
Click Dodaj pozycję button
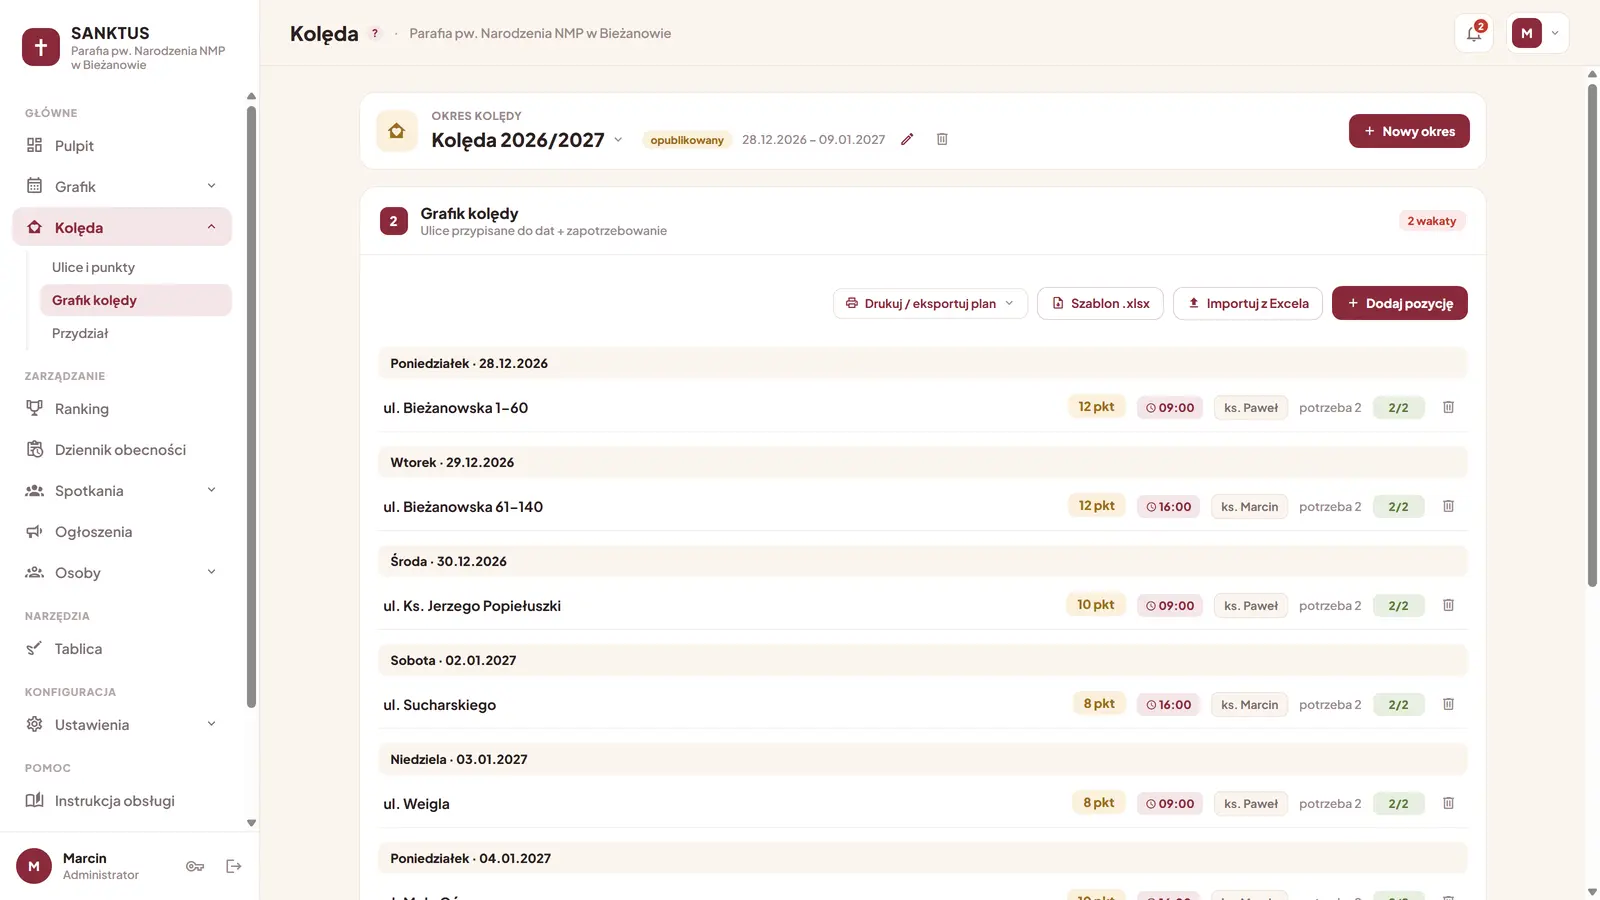point(1399,303)
